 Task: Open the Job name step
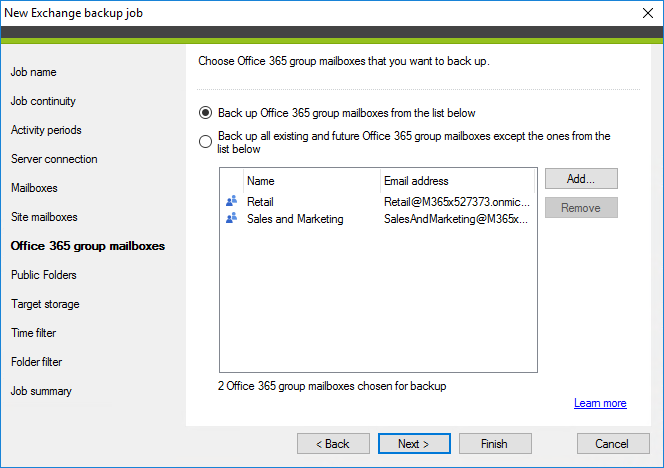coord(33,72)
